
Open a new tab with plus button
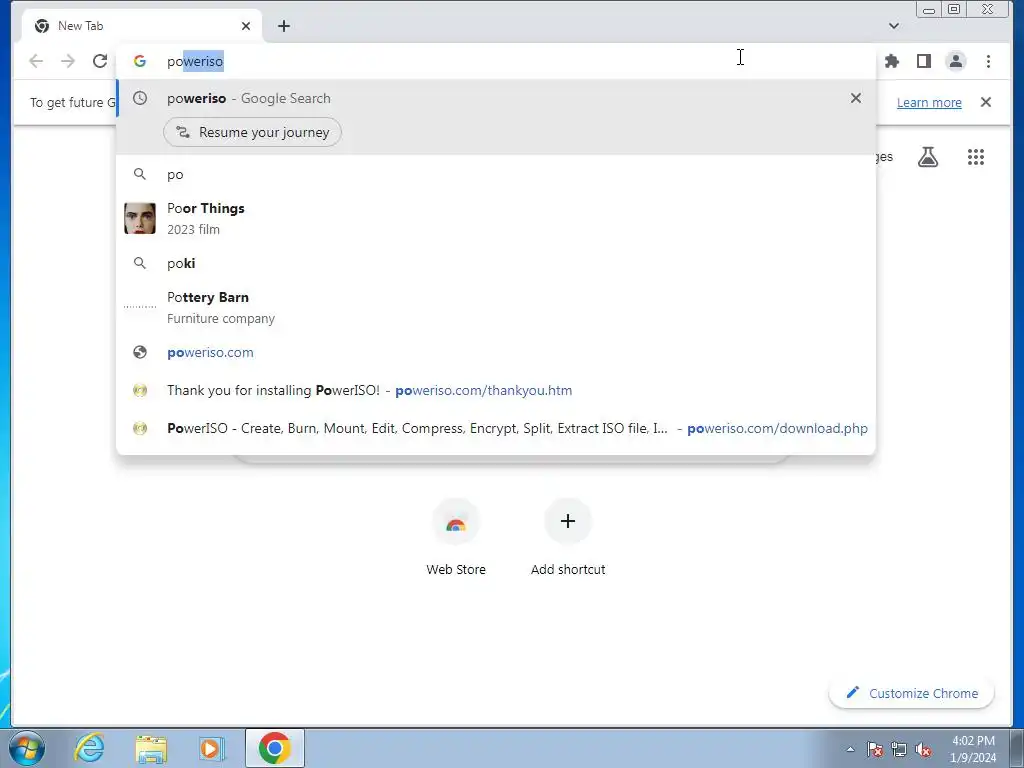283,26
